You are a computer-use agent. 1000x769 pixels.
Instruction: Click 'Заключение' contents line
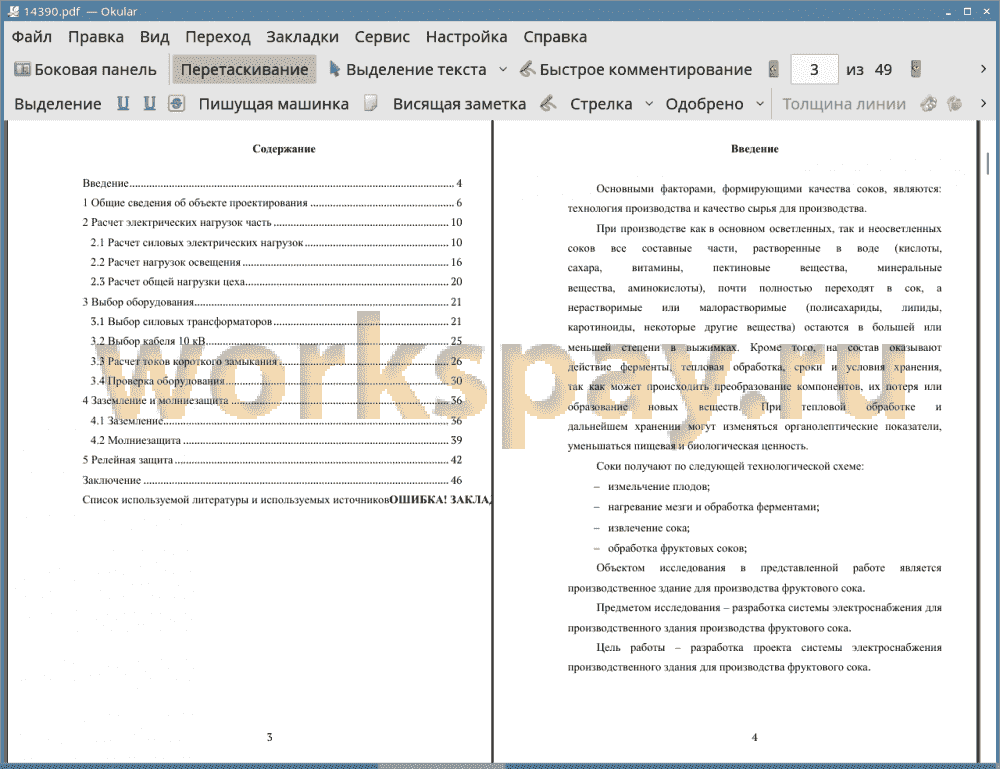272,480
